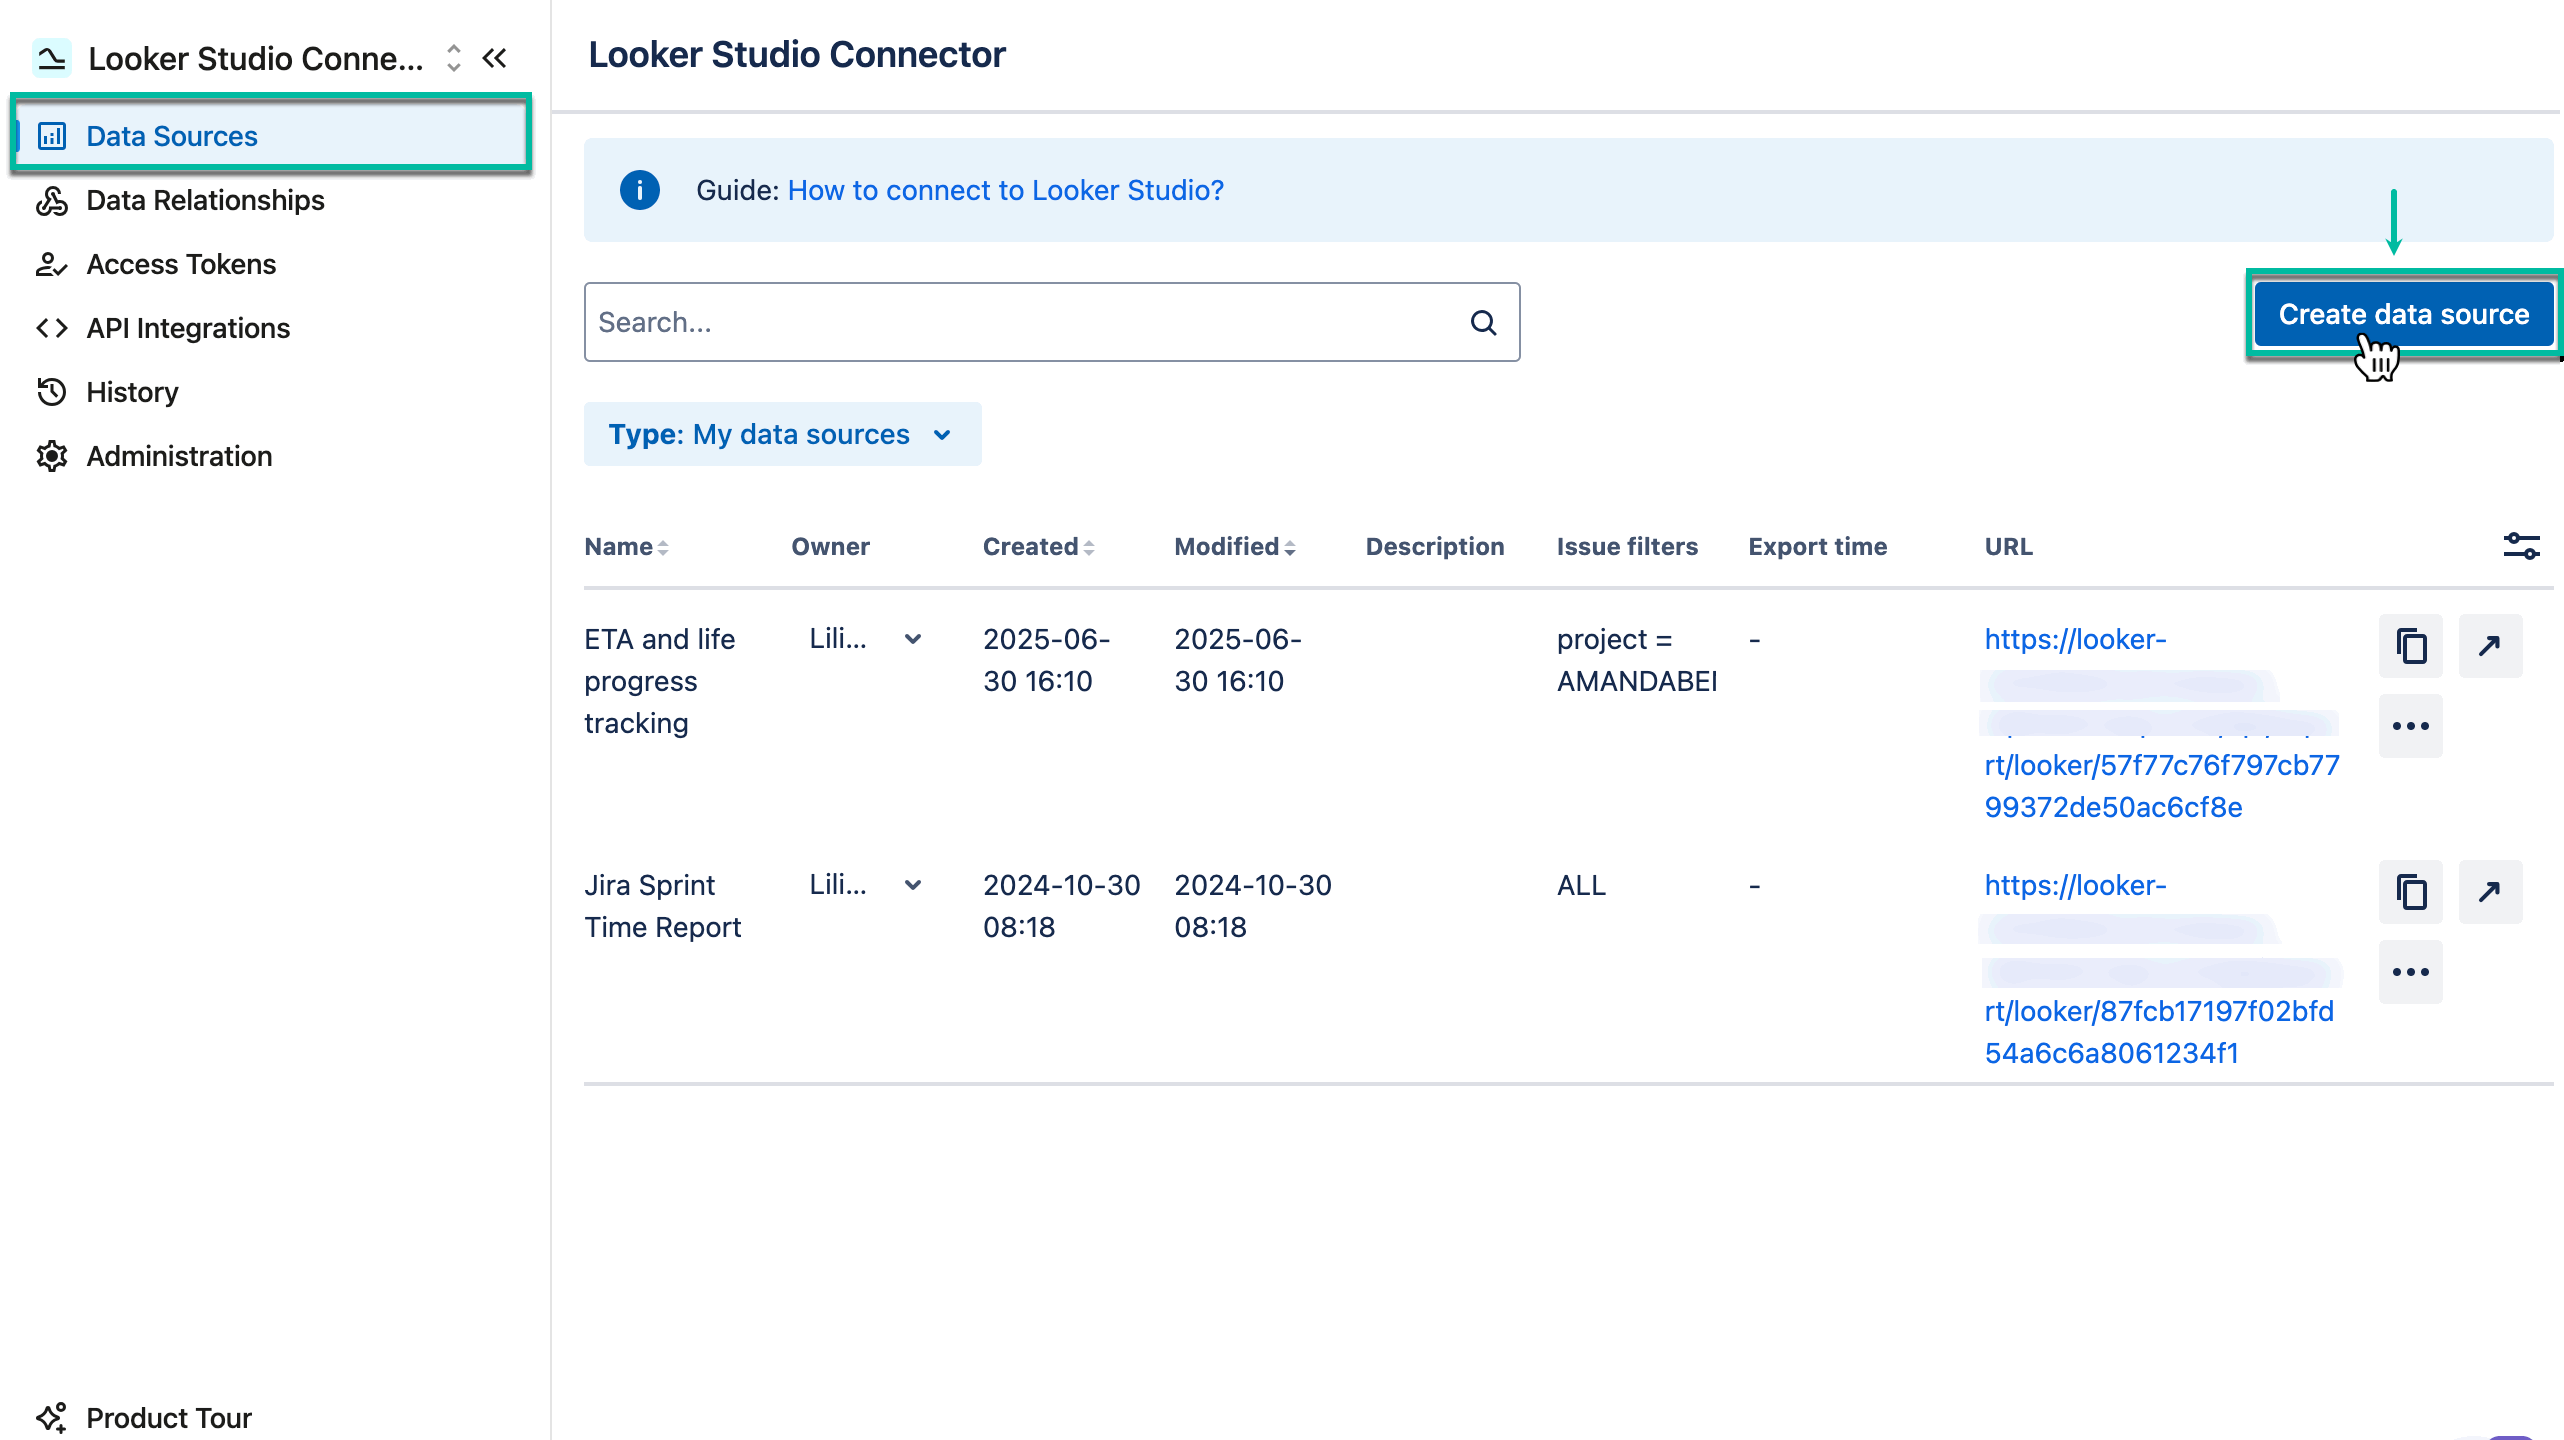
Task: Copy the ETA and life progress tracking URL
Action: click(2411, 647)
